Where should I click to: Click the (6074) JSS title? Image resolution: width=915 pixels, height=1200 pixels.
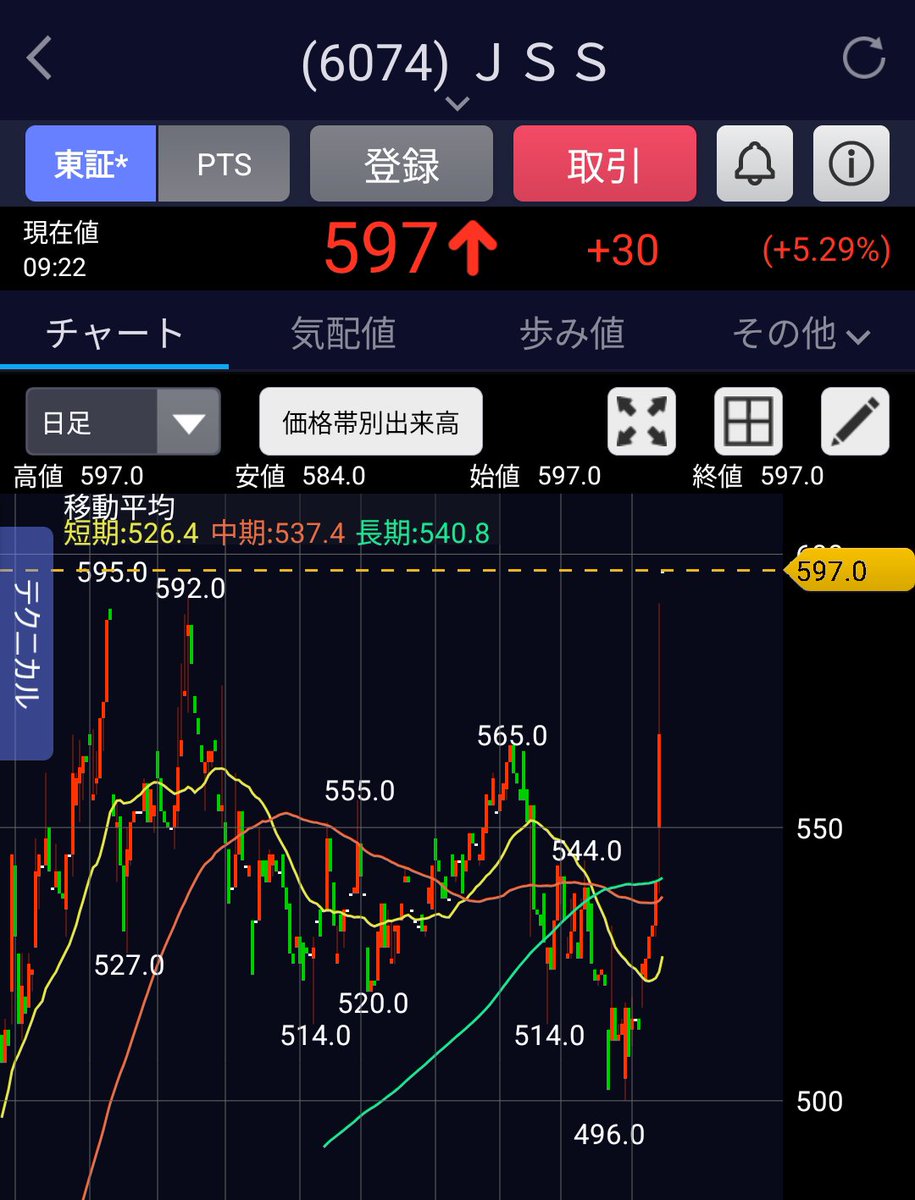(x=455, y=63)
